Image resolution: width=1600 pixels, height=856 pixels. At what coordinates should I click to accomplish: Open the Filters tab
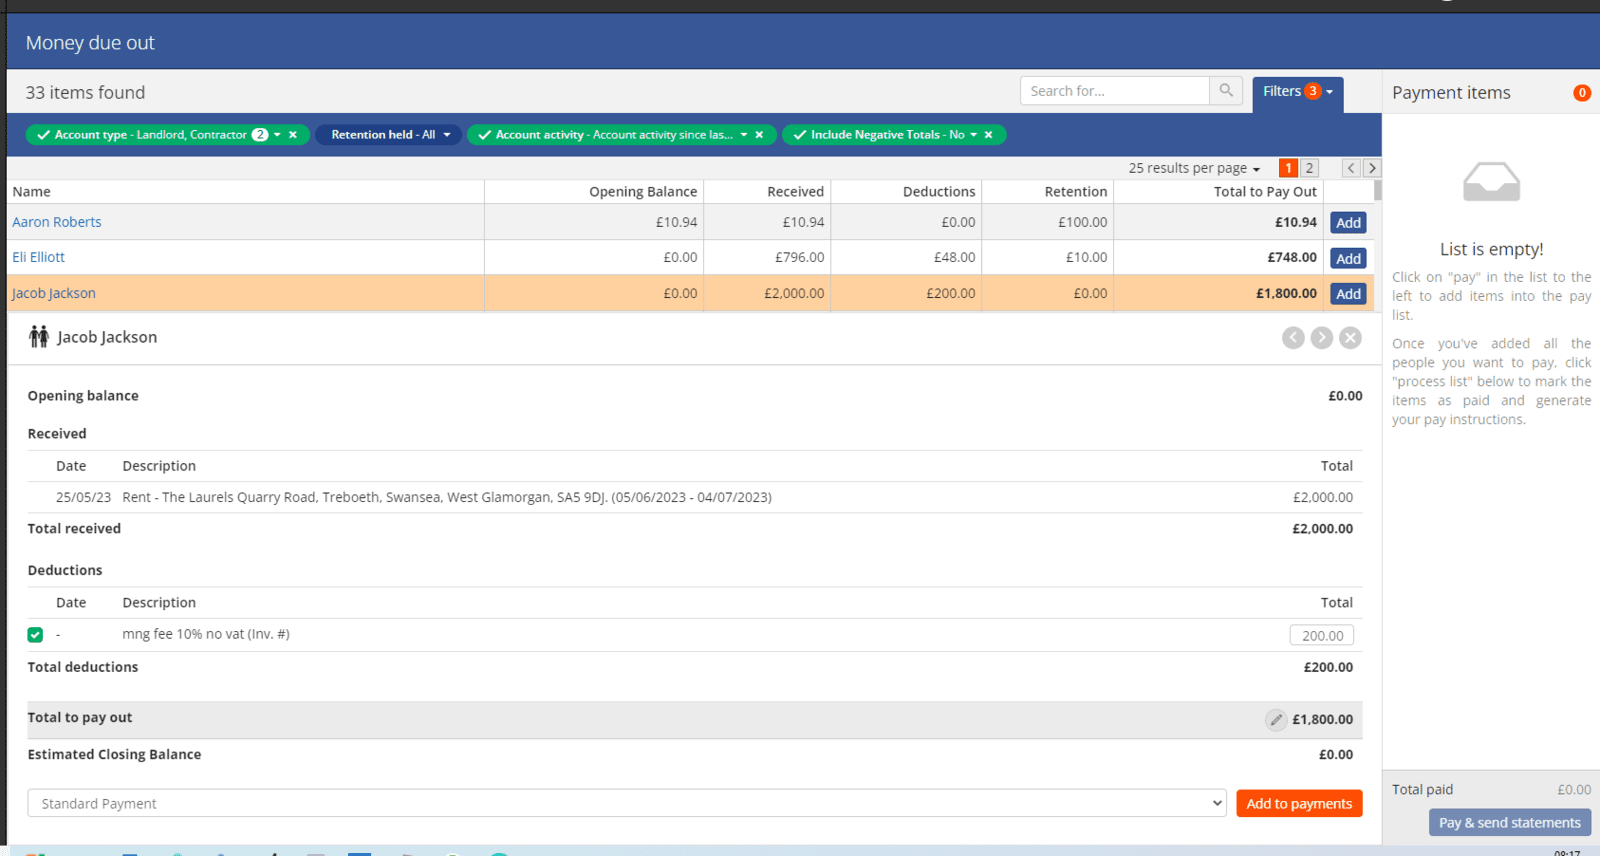[1297, 92]
